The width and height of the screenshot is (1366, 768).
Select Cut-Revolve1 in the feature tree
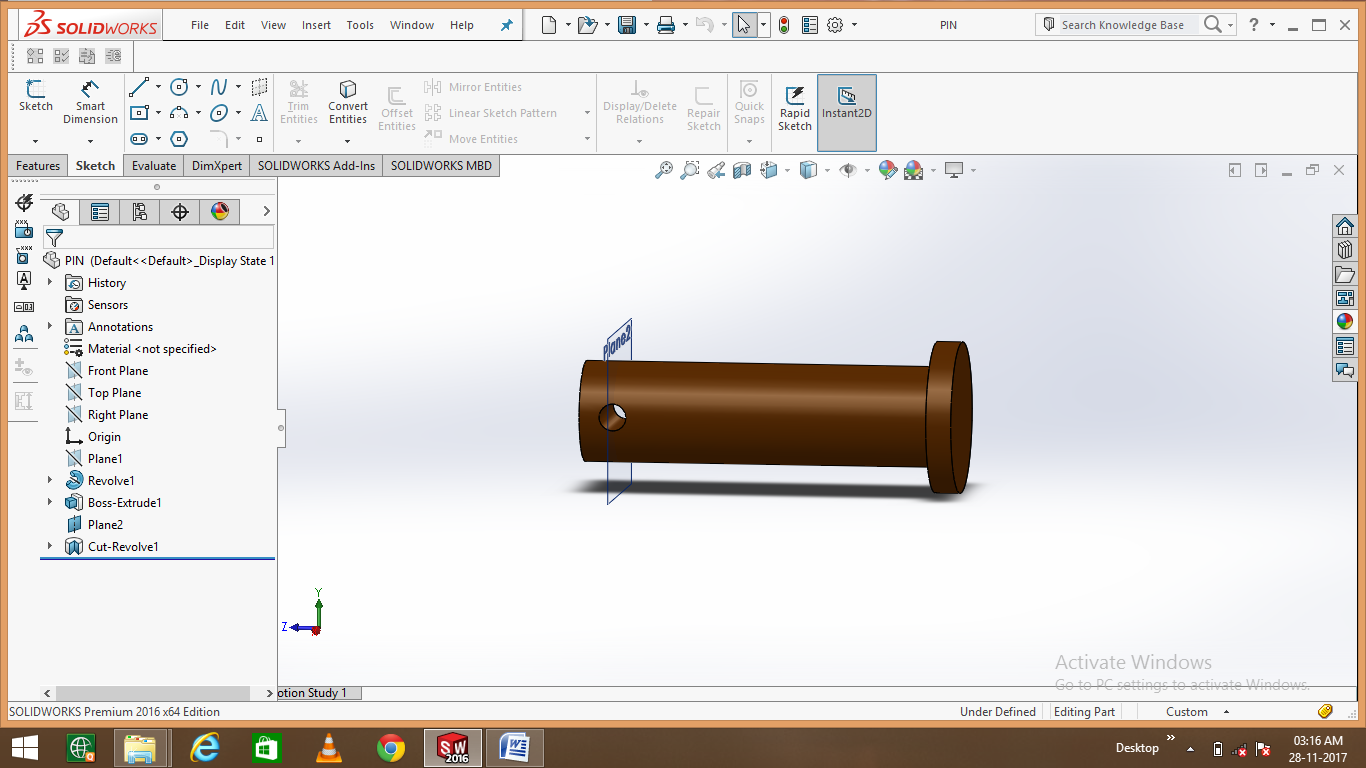click(123, 546)
